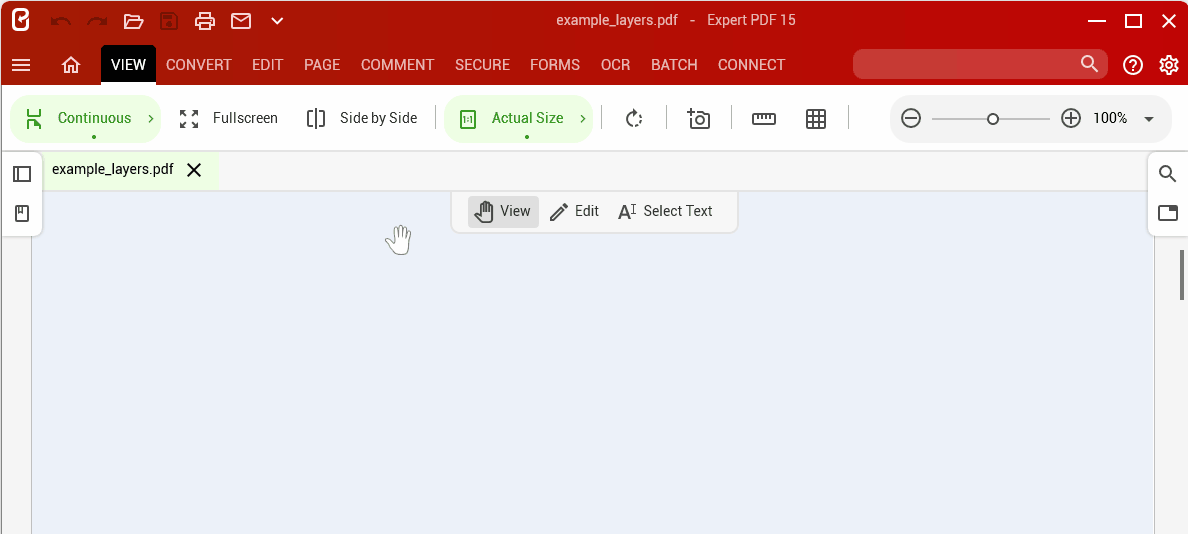The height and width of the screenshot is (534, 1188).
Task: Open the CONVERT tab
Action: [x=199, y=65]
